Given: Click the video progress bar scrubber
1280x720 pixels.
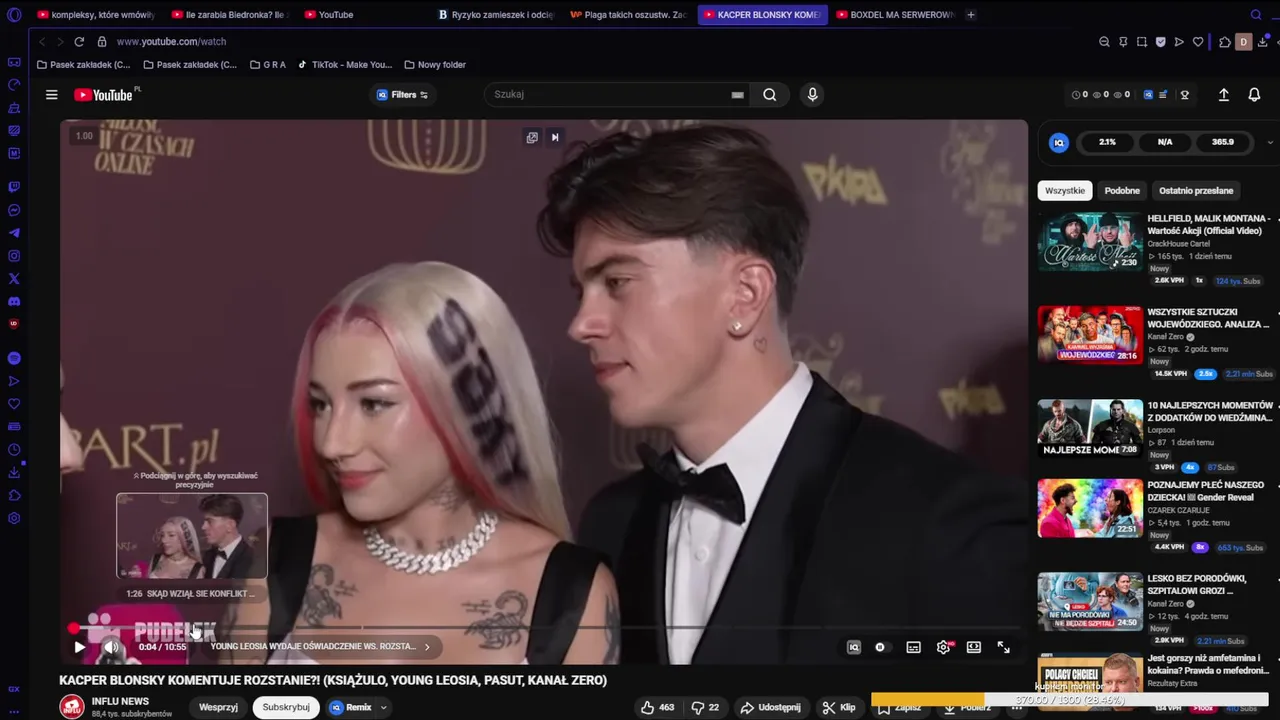Looking at the screenshot, I should (x=73, y=628).
